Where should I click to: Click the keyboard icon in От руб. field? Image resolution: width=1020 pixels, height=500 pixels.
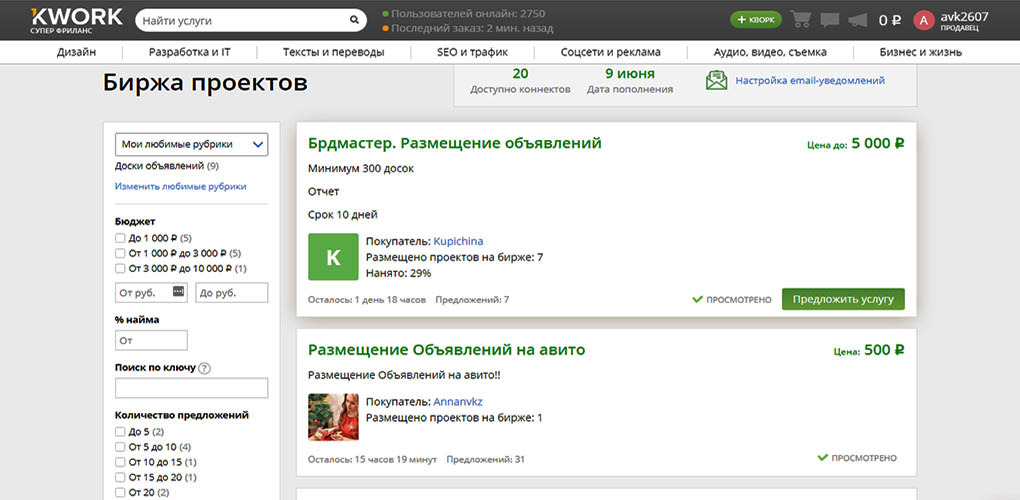point(178,292)
